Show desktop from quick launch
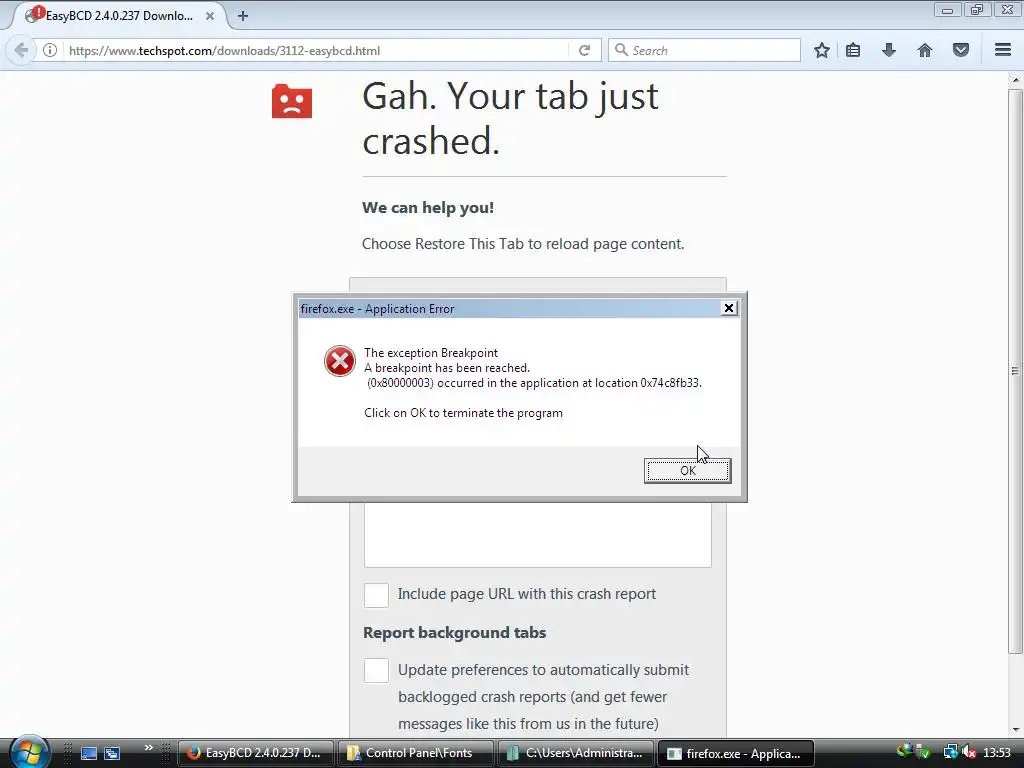Image resolution: width=1024 pixels, height=768 pixels. pyautogui.click(x=88, y=753)
